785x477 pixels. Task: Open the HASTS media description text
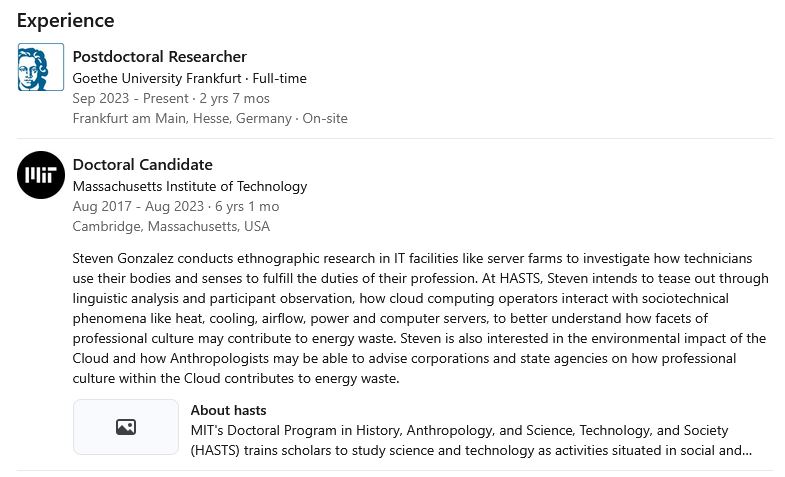(470, 440)
